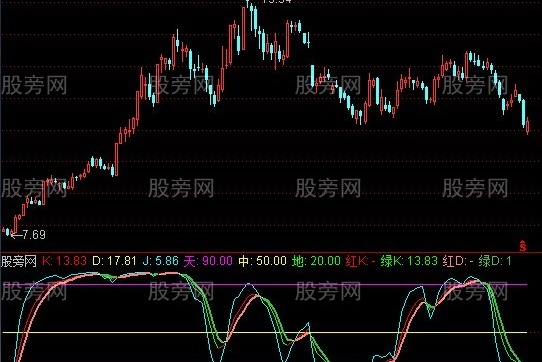The width and height of the screenshot is (542, 362).
Task: Select the purple 天 90 horizontal line
Action: coord(264,285)
